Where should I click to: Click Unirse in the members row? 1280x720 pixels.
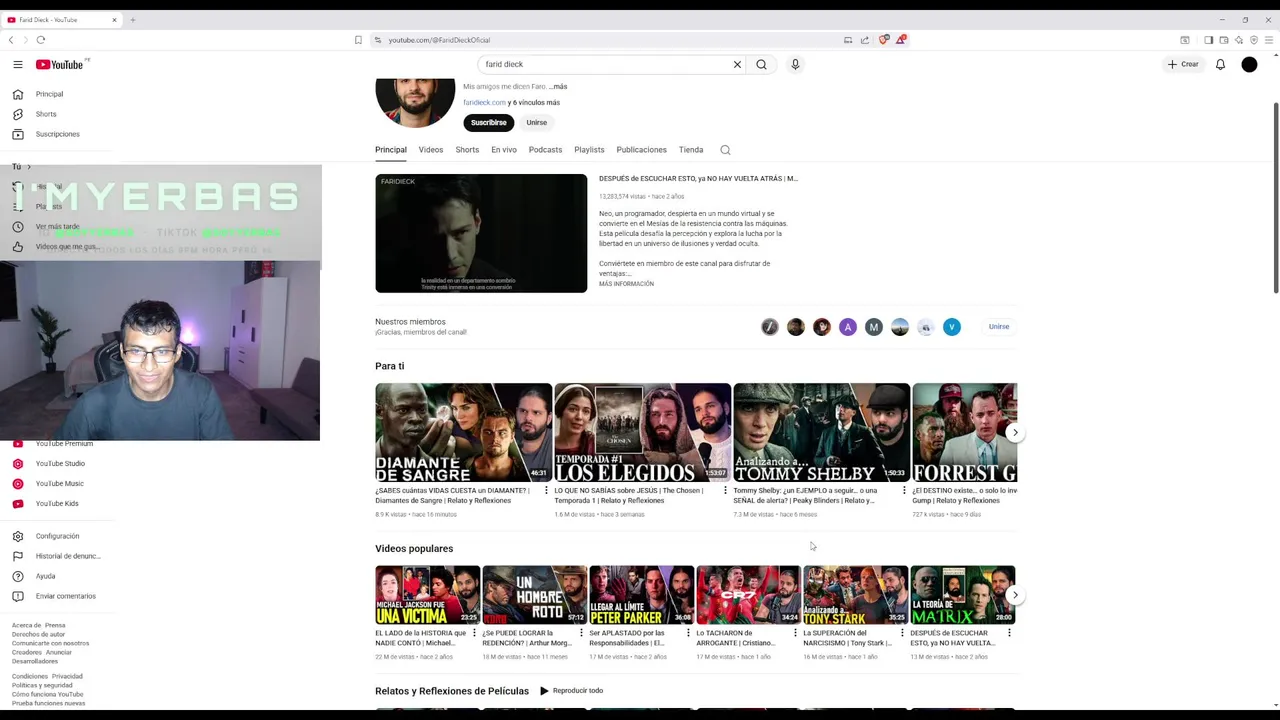coord(999,327)
